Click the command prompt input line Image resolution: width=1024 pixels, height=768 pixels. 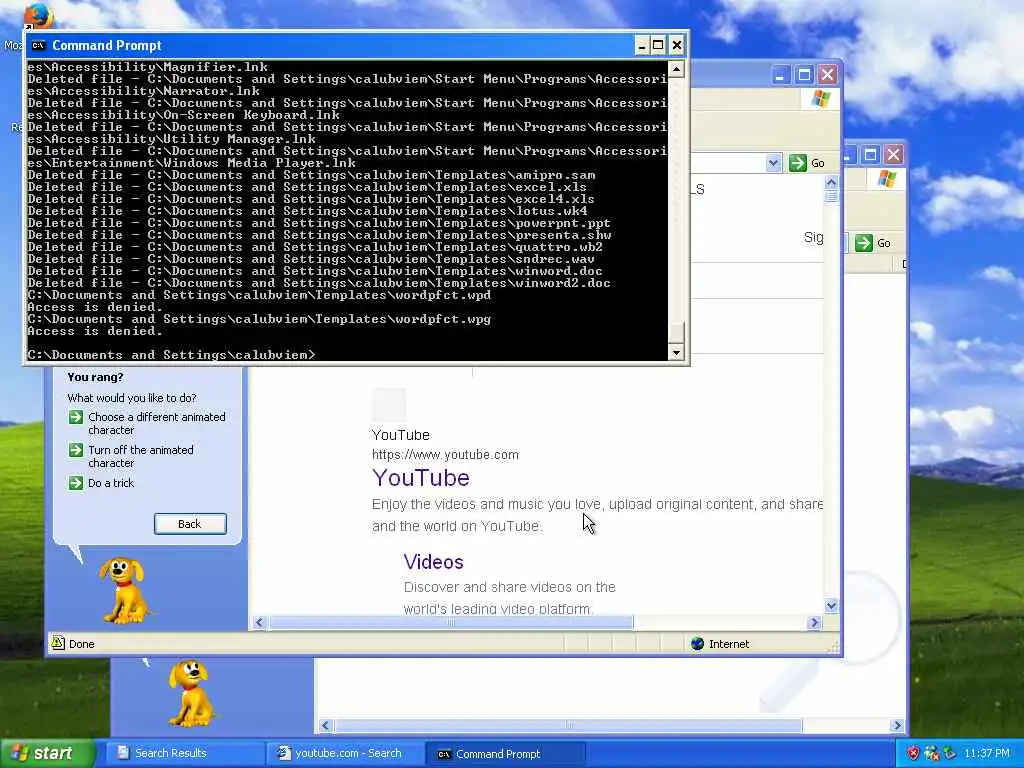pyautogui.click(x=171, y=355)
